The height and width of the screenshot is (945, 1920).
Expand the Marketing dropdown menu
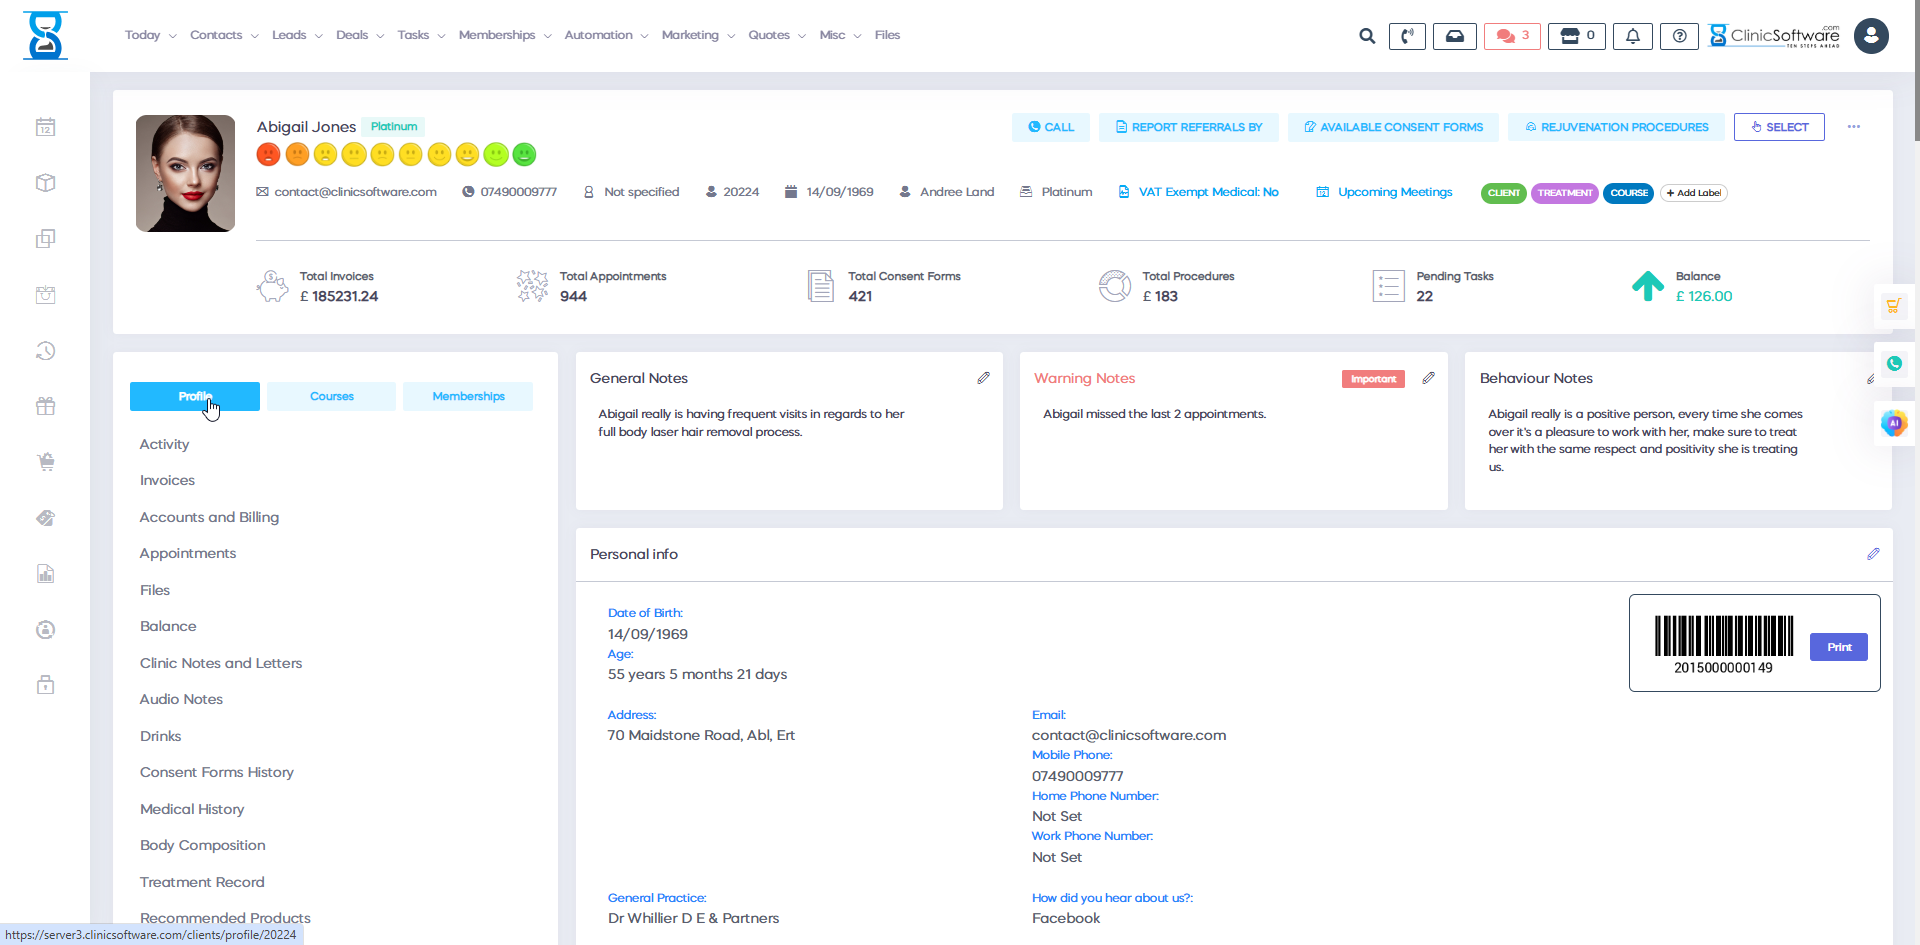click(698, 35)
